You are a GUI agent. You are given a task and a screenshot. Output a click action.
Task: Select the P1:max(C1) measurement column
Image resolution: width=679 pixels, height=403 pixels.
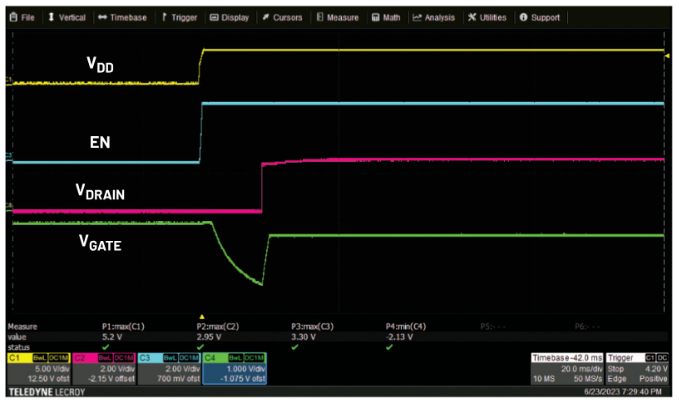[123, 333]
